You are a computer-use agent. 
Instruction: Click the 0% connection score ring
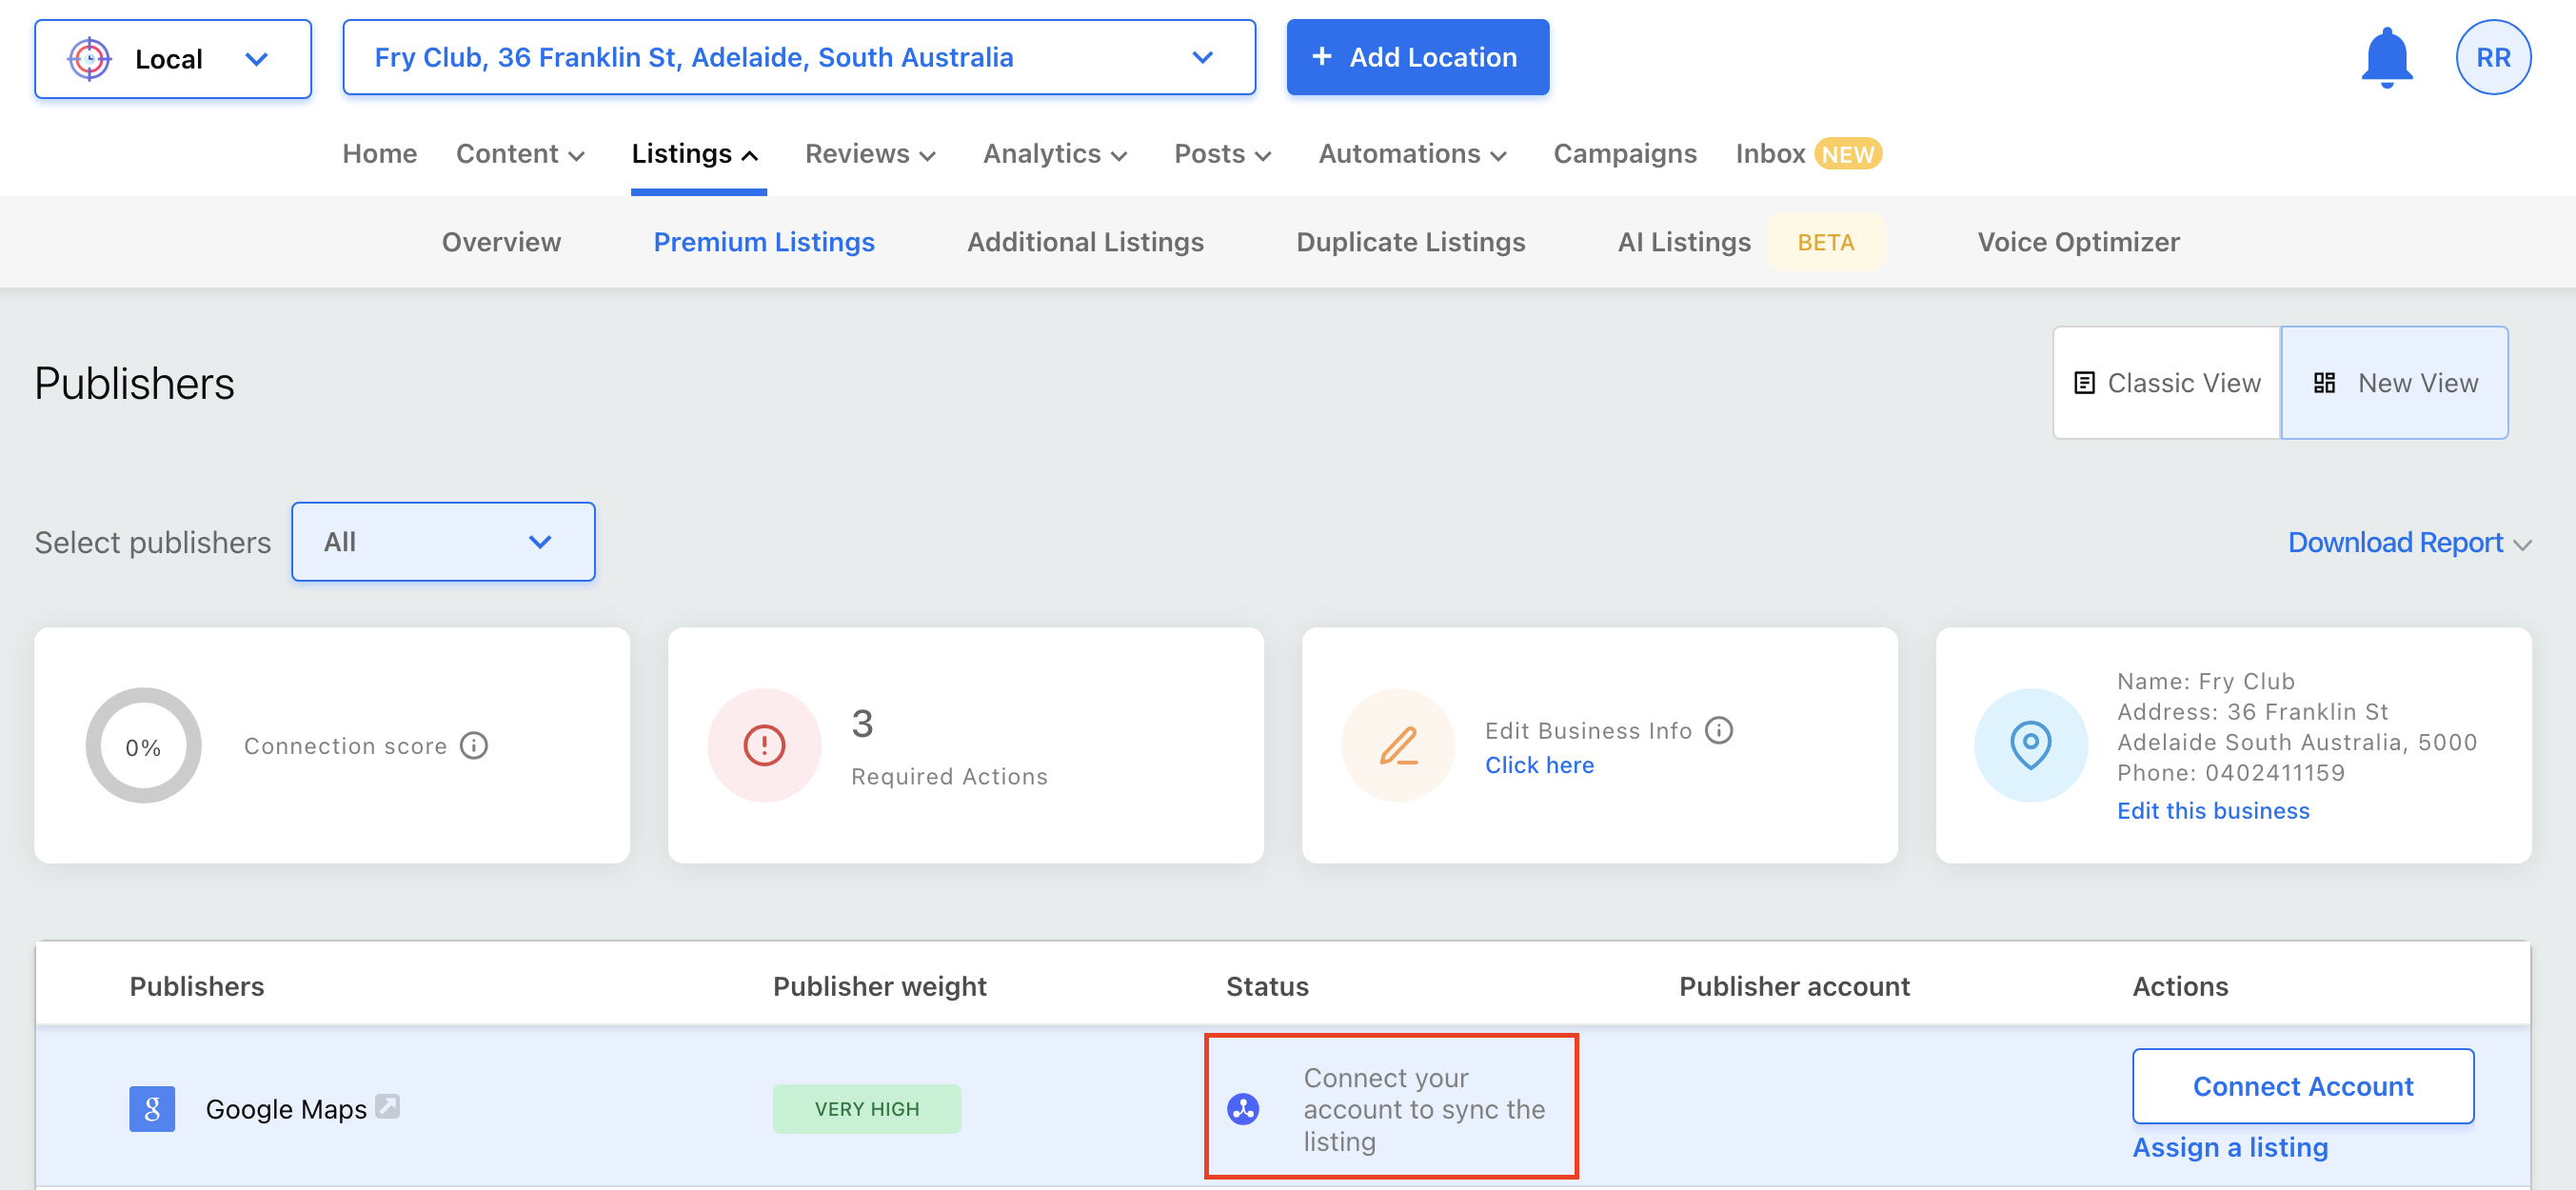point(143,746)
